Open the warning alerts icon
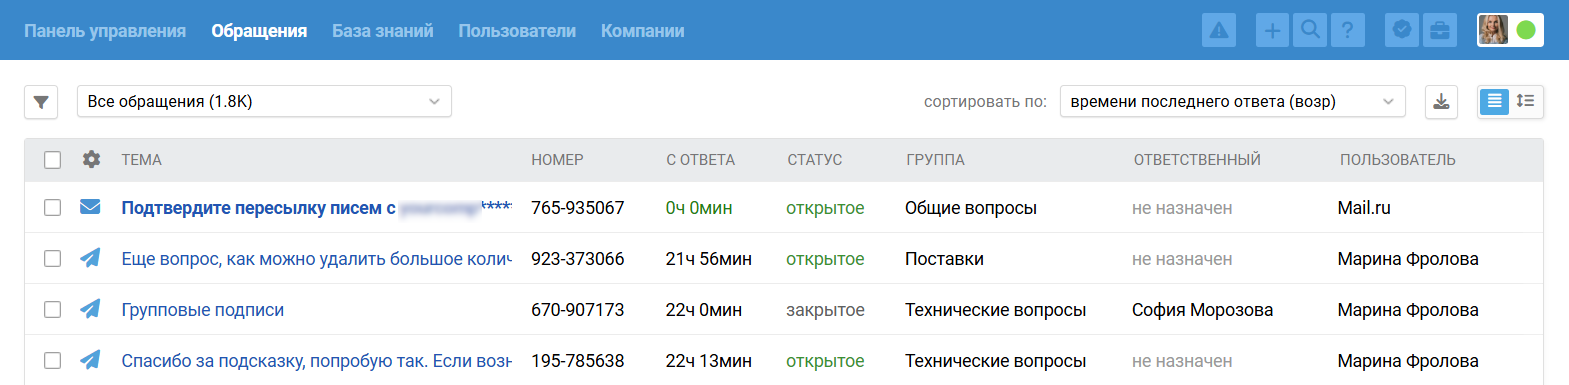 click(1219, 30)
